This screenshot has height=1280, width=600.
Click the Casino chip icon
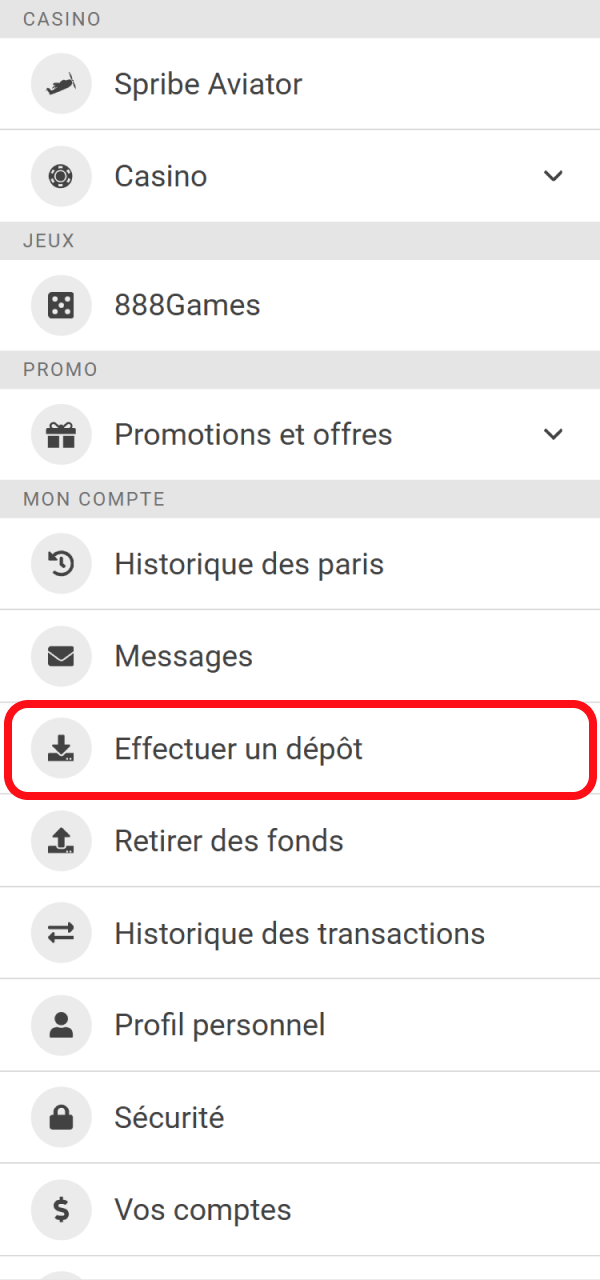61,176
